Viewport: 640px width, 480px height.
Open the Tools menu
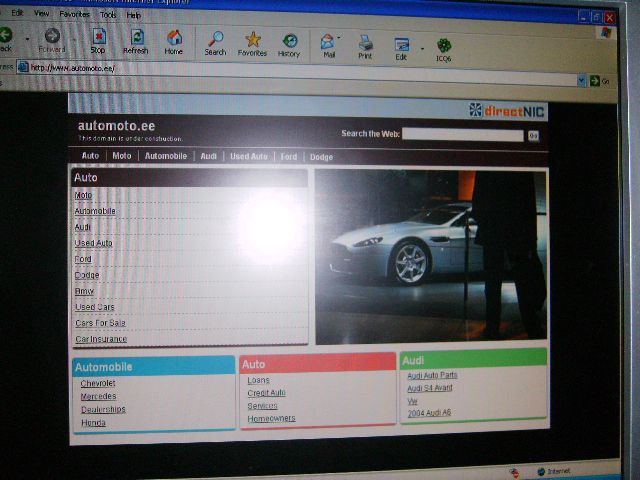[x=108, y=15]
